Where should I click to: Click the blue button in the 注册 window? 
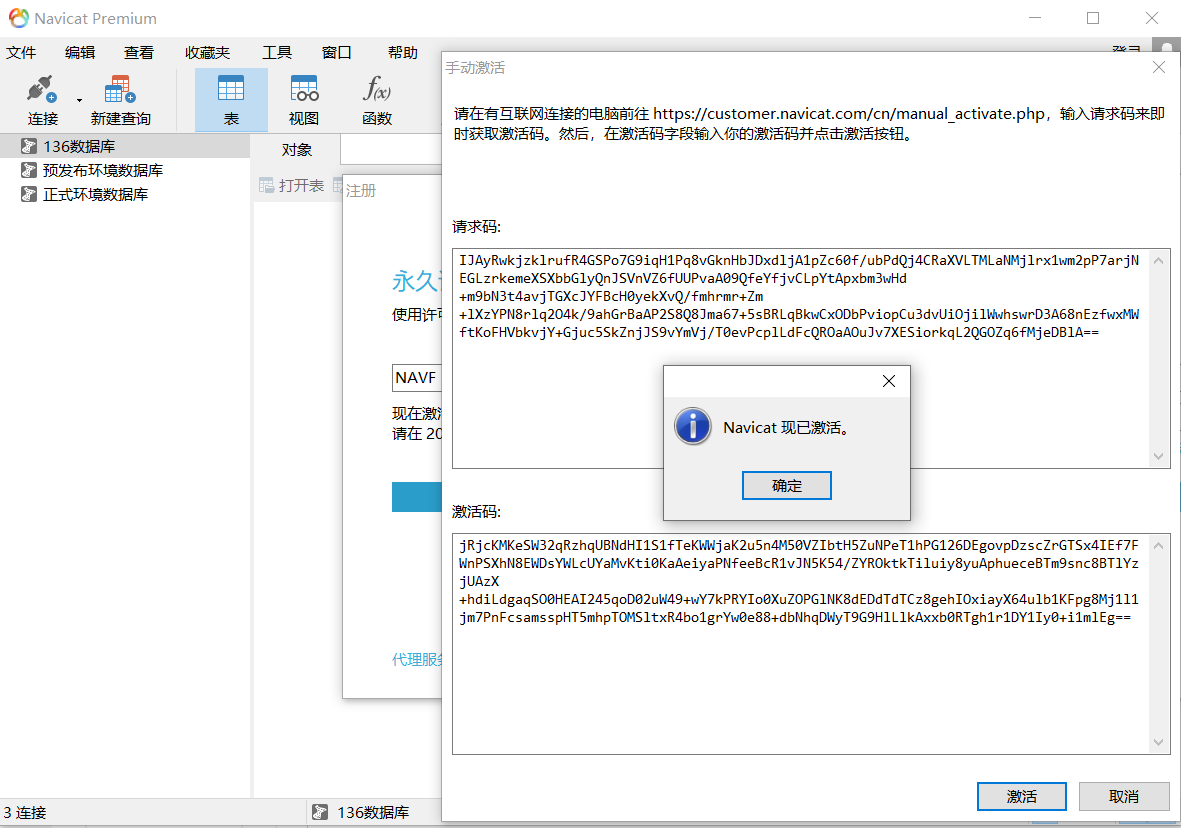(x=417, y=497)
